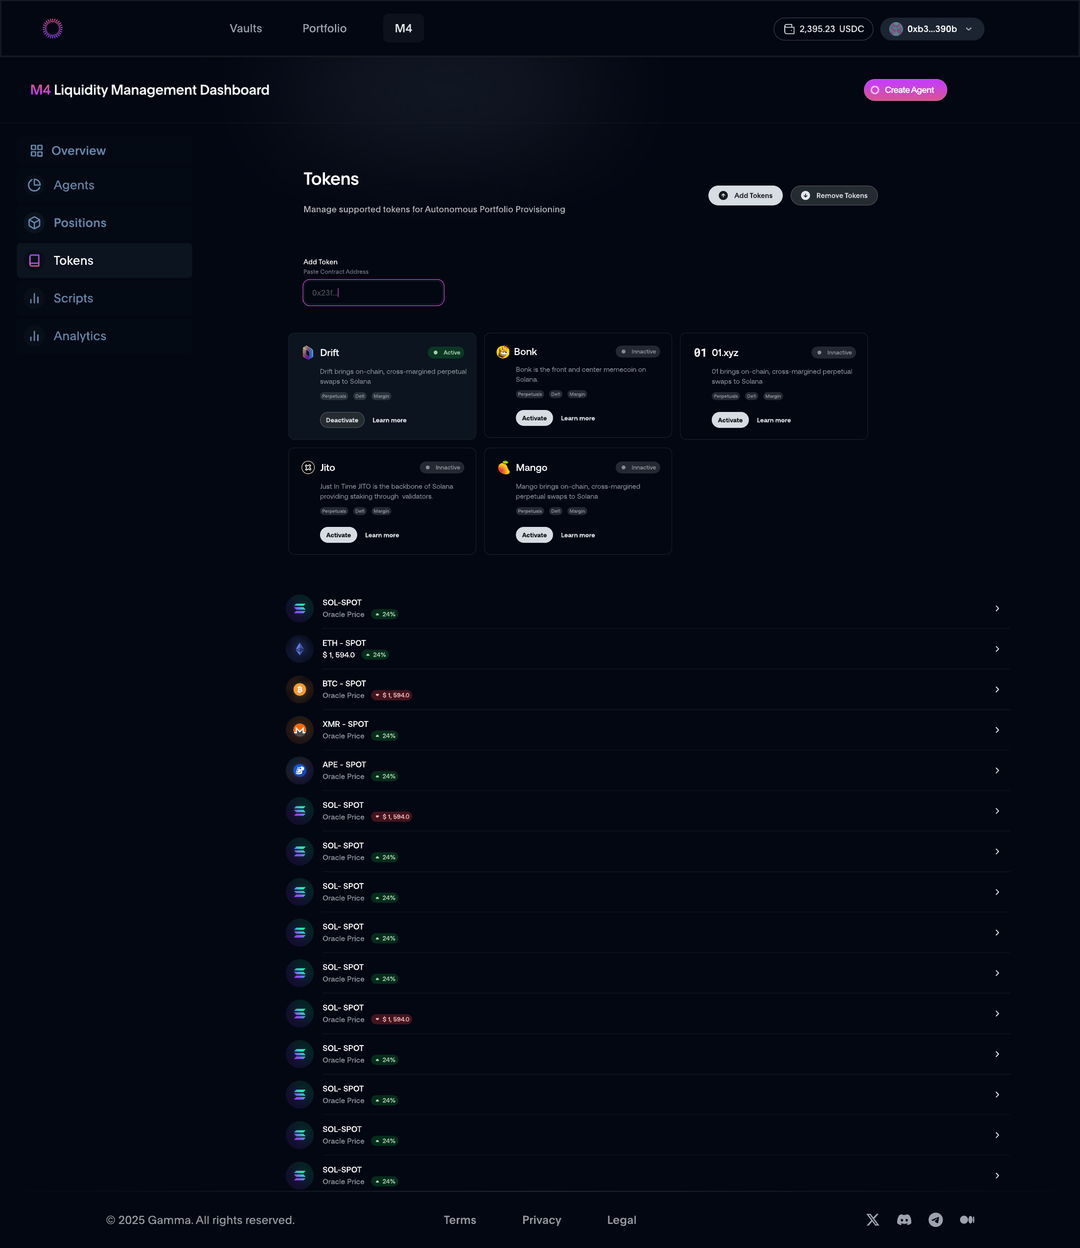1080x1248 pixels.
Task: Expand the XMR - SPOT row chevron
Action: pos(997,730)
